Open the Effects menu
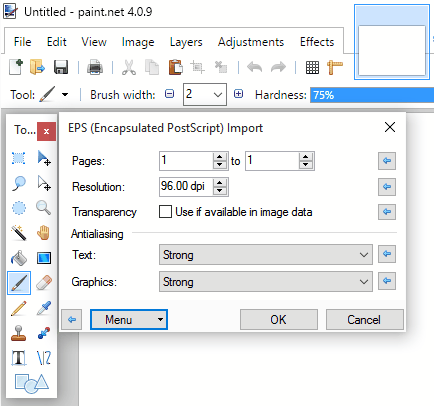Screen dimensions: 434x406 pos(317,42)
